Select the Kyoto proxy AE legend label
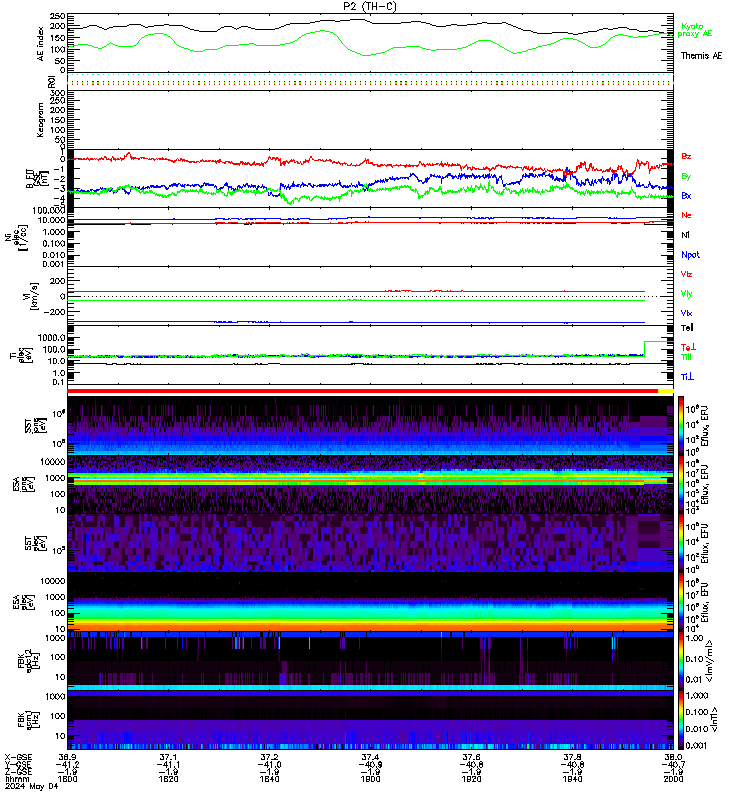 694,30
